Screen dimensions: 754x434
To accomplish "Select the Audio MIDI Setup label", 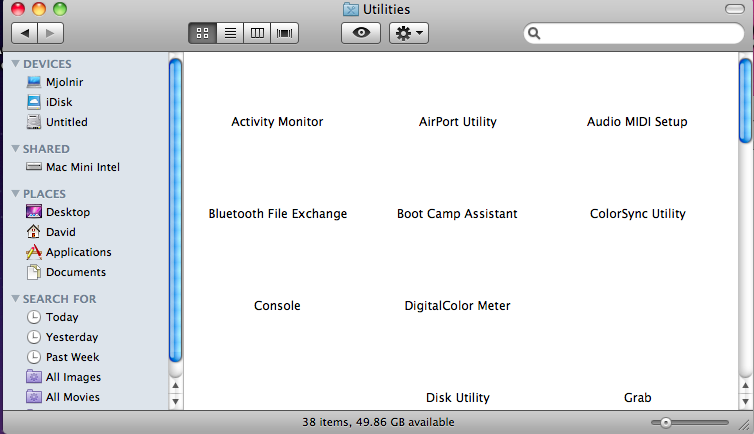I will tap(637, 122).
